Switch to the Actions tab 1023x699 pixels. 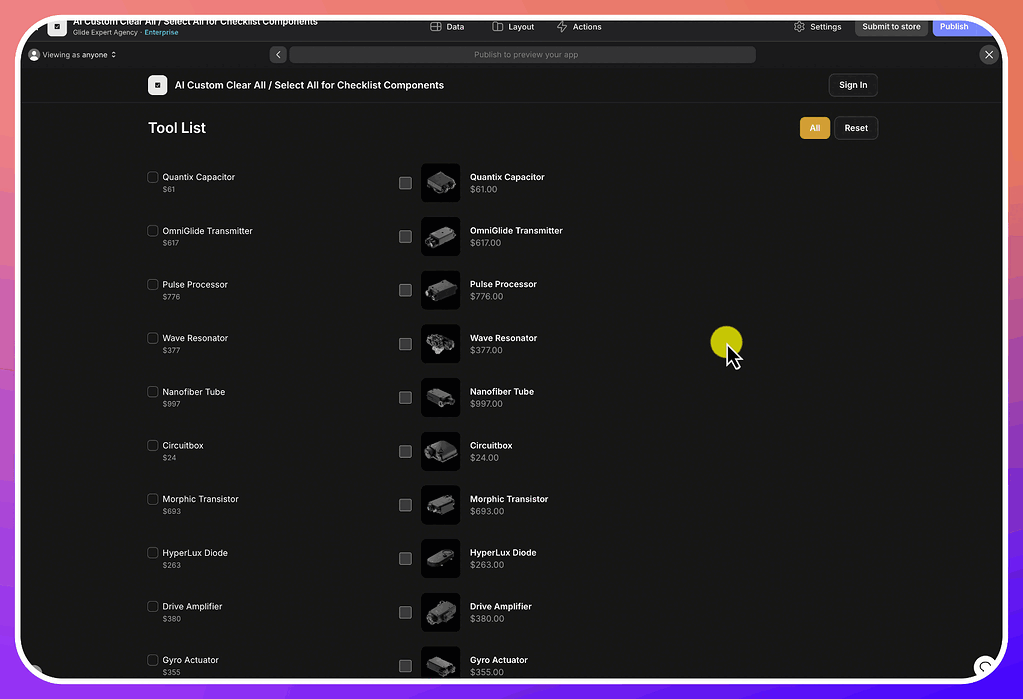(579, 27)
